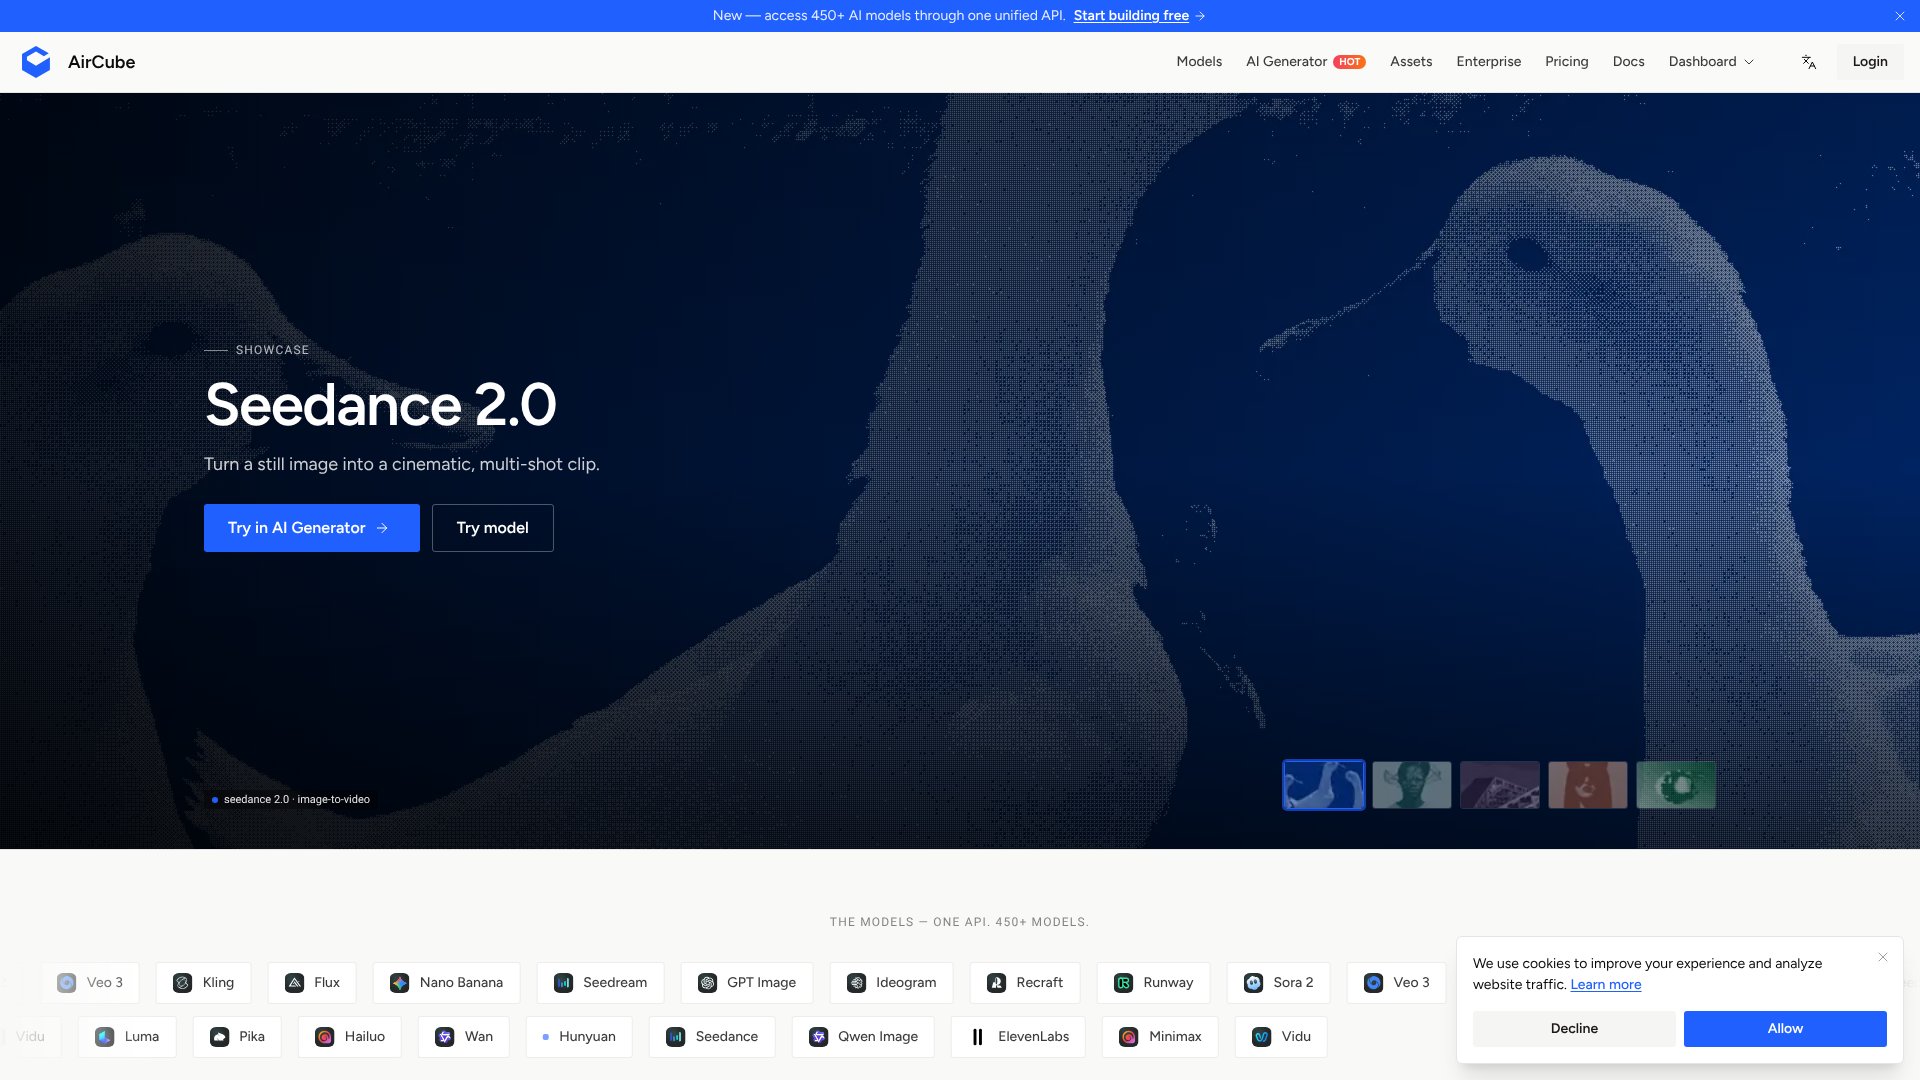Select the first blue bird showcase thumbnail

(1324, 785)
